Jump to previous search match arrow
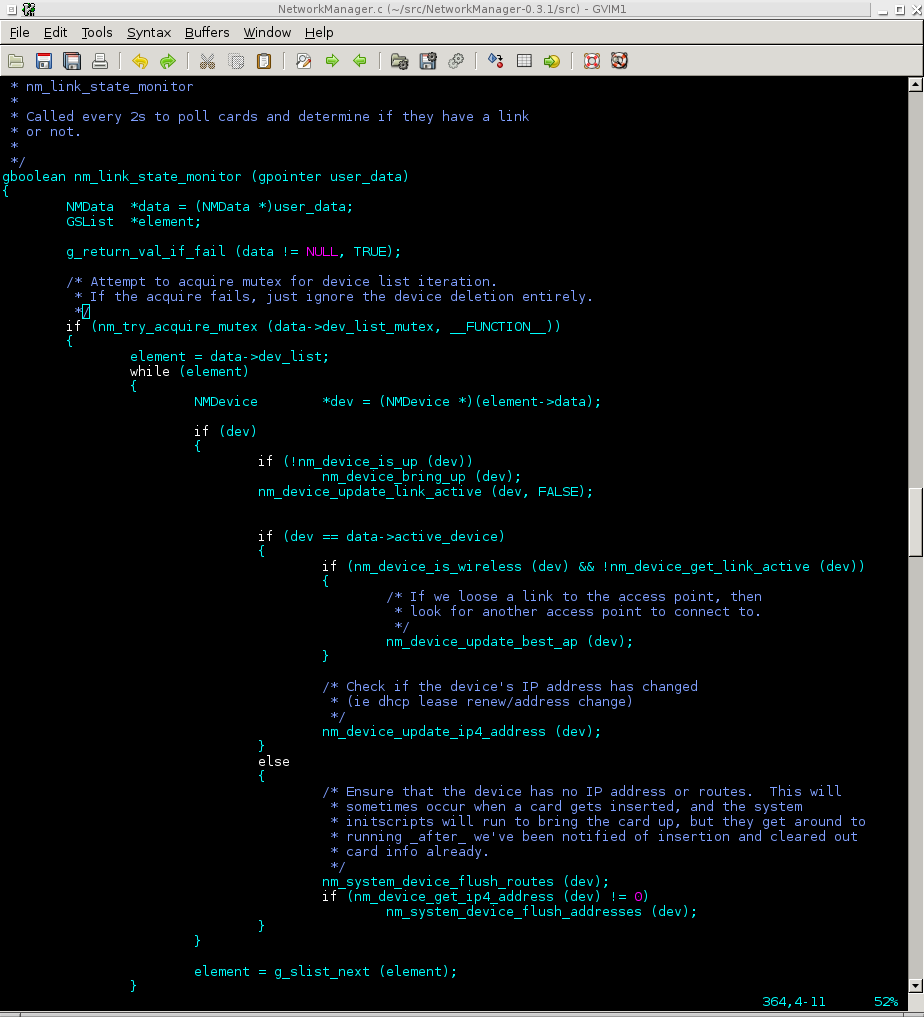The image size is (924, 1017). (x=360, y=61)
